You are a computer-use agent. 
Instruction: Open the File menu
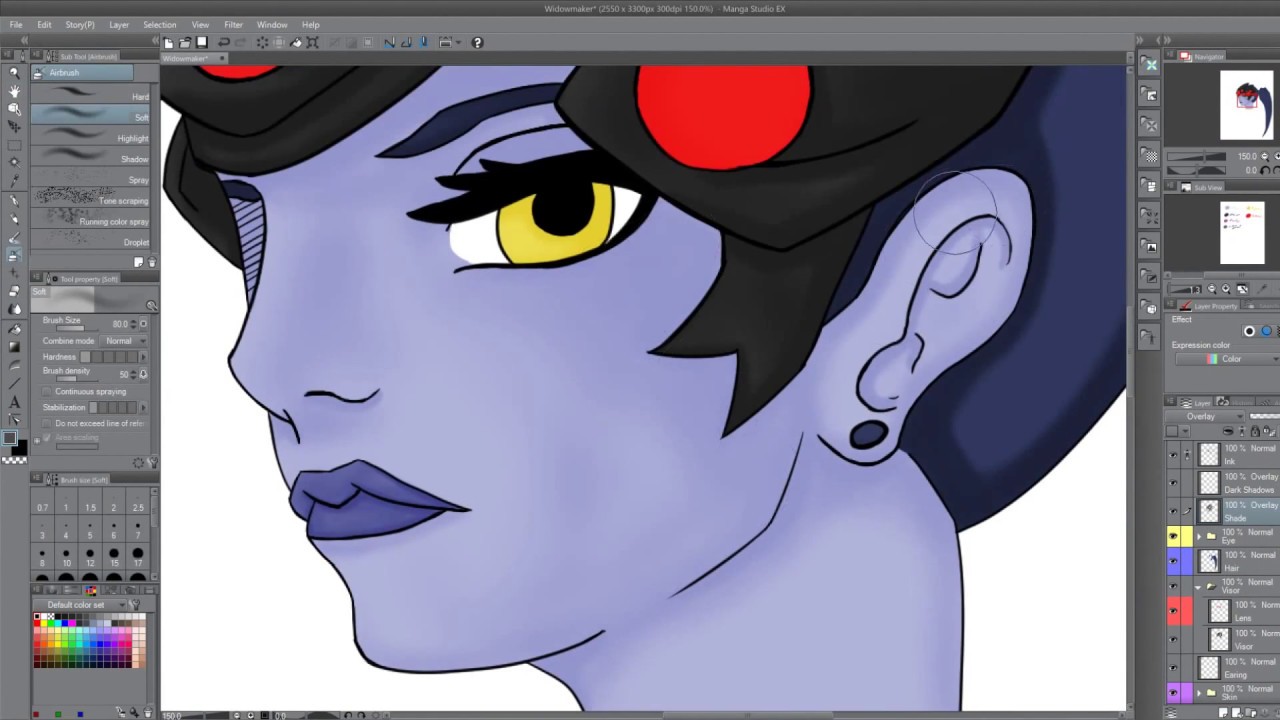(16, 25)
